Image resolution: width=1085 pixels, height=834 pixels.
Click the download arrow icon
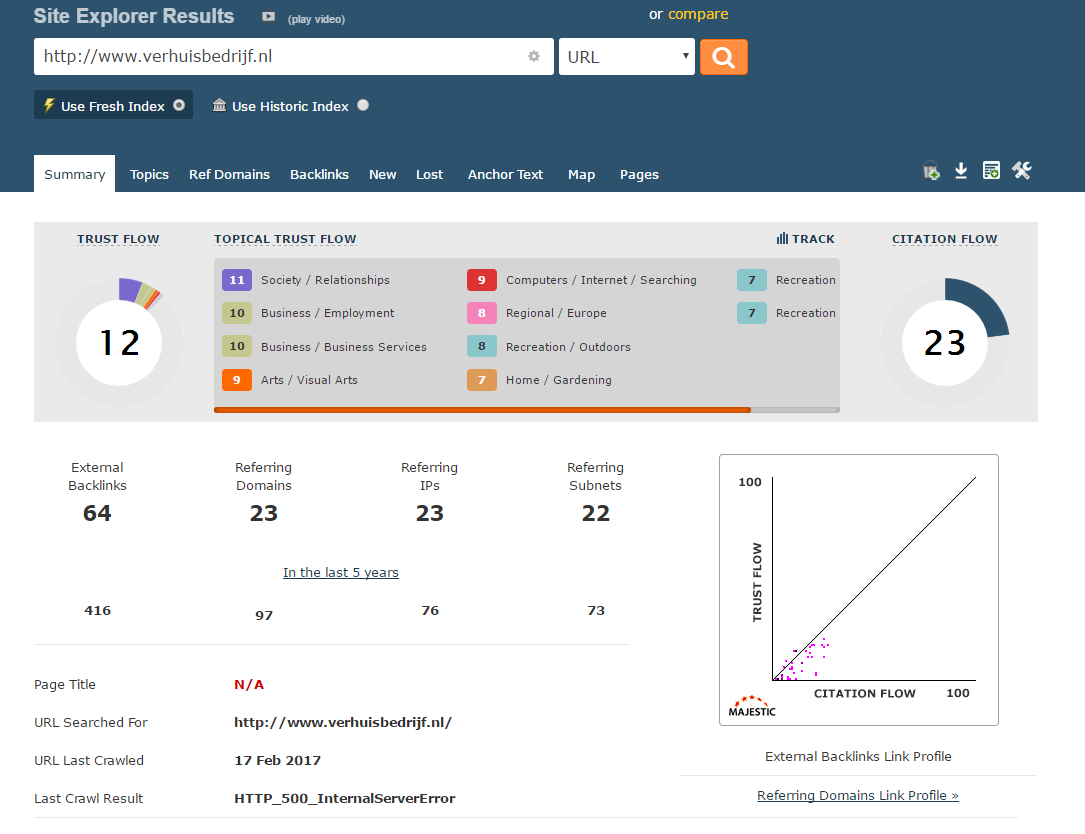point(961,171)
